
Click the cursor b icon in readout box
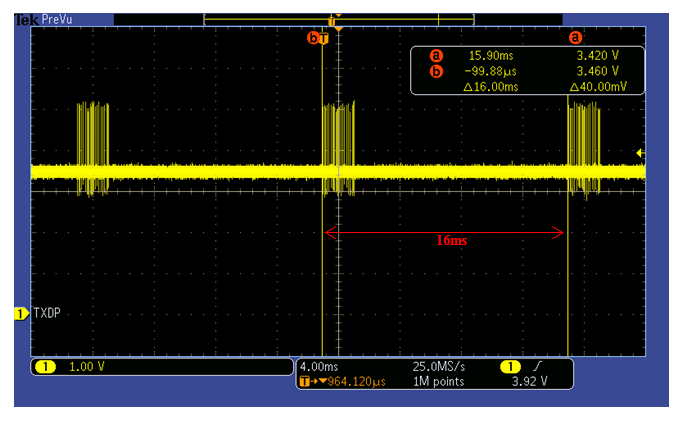436,71
